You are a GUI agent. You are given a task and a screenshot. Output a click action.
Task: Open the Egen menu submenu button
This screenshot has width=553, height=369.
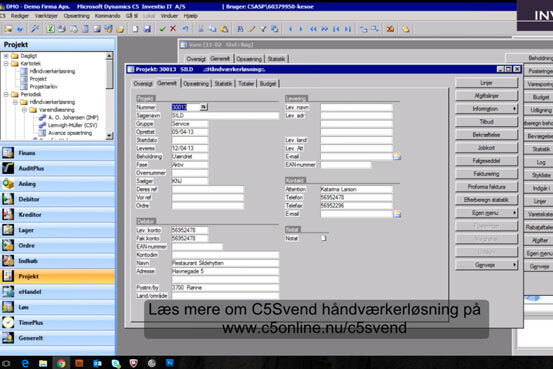(486, 213)
